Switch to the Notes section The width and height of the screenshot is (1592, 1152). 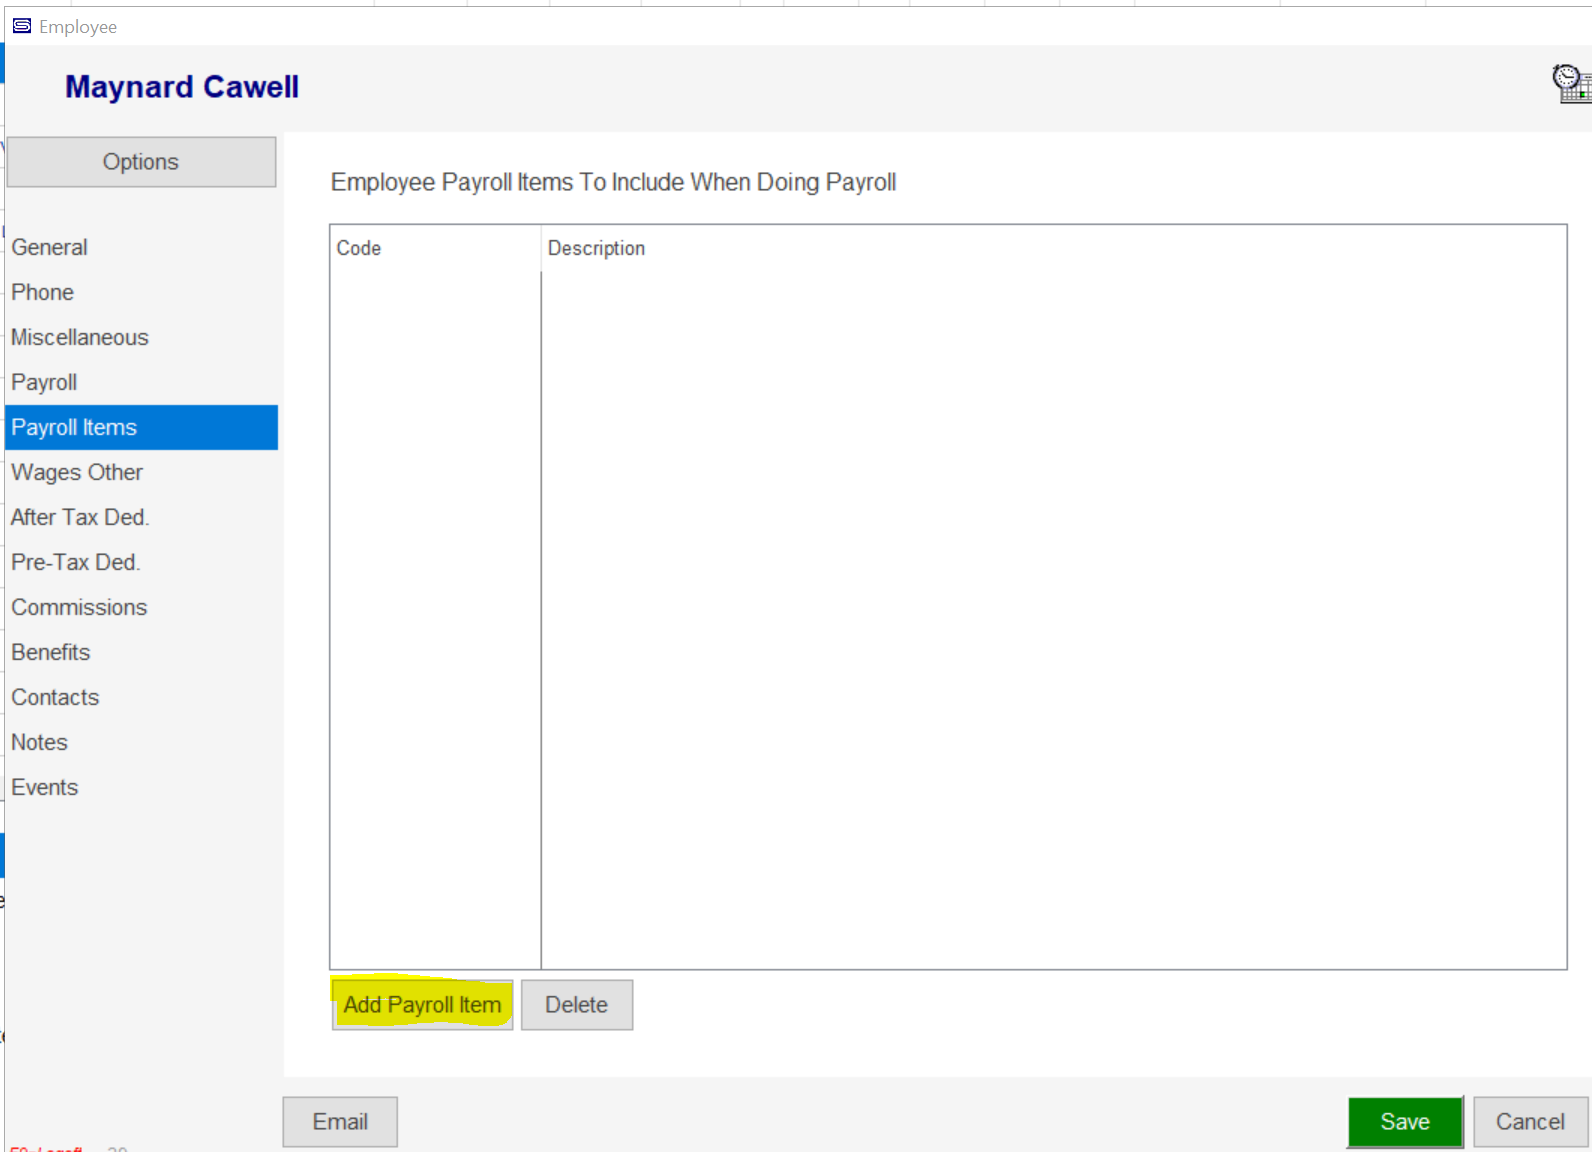point(40,742)
